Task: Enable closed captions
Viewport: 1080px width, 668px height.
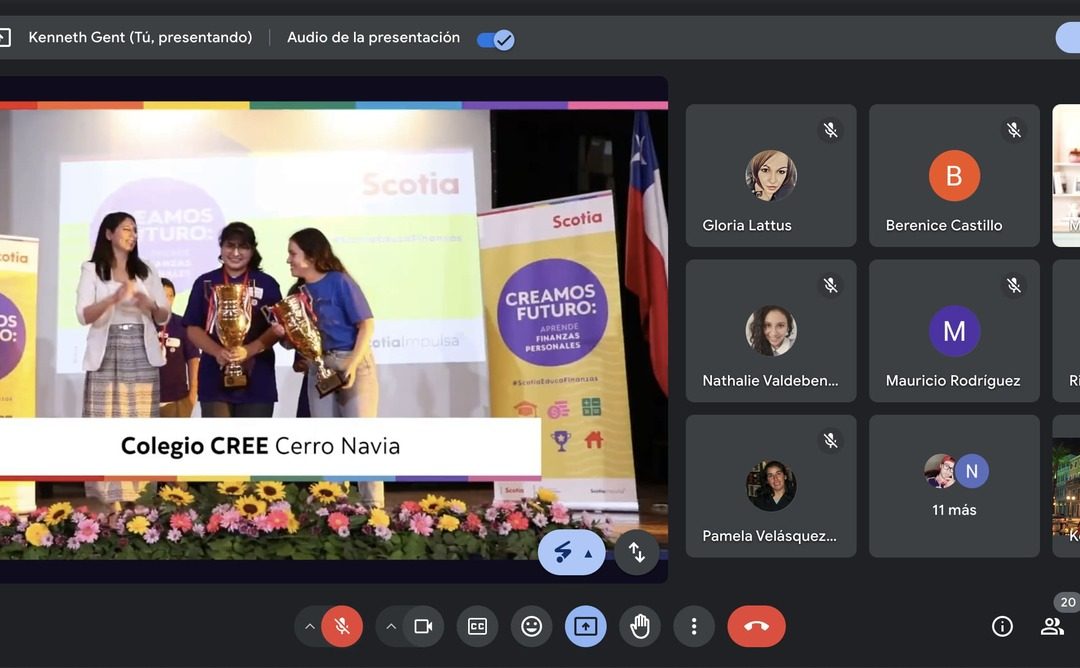Action: [x=477, y=626]
